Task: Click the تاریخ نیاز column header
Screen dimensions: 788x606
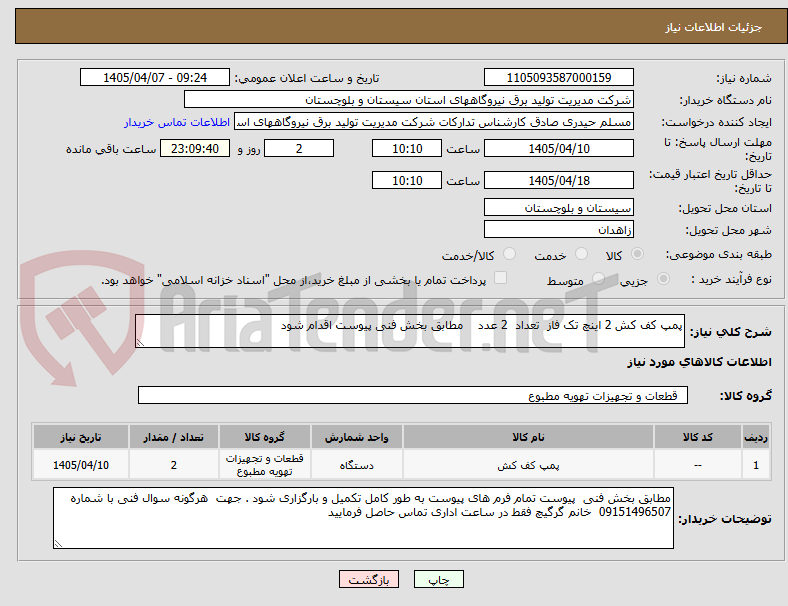Action: 81,437
